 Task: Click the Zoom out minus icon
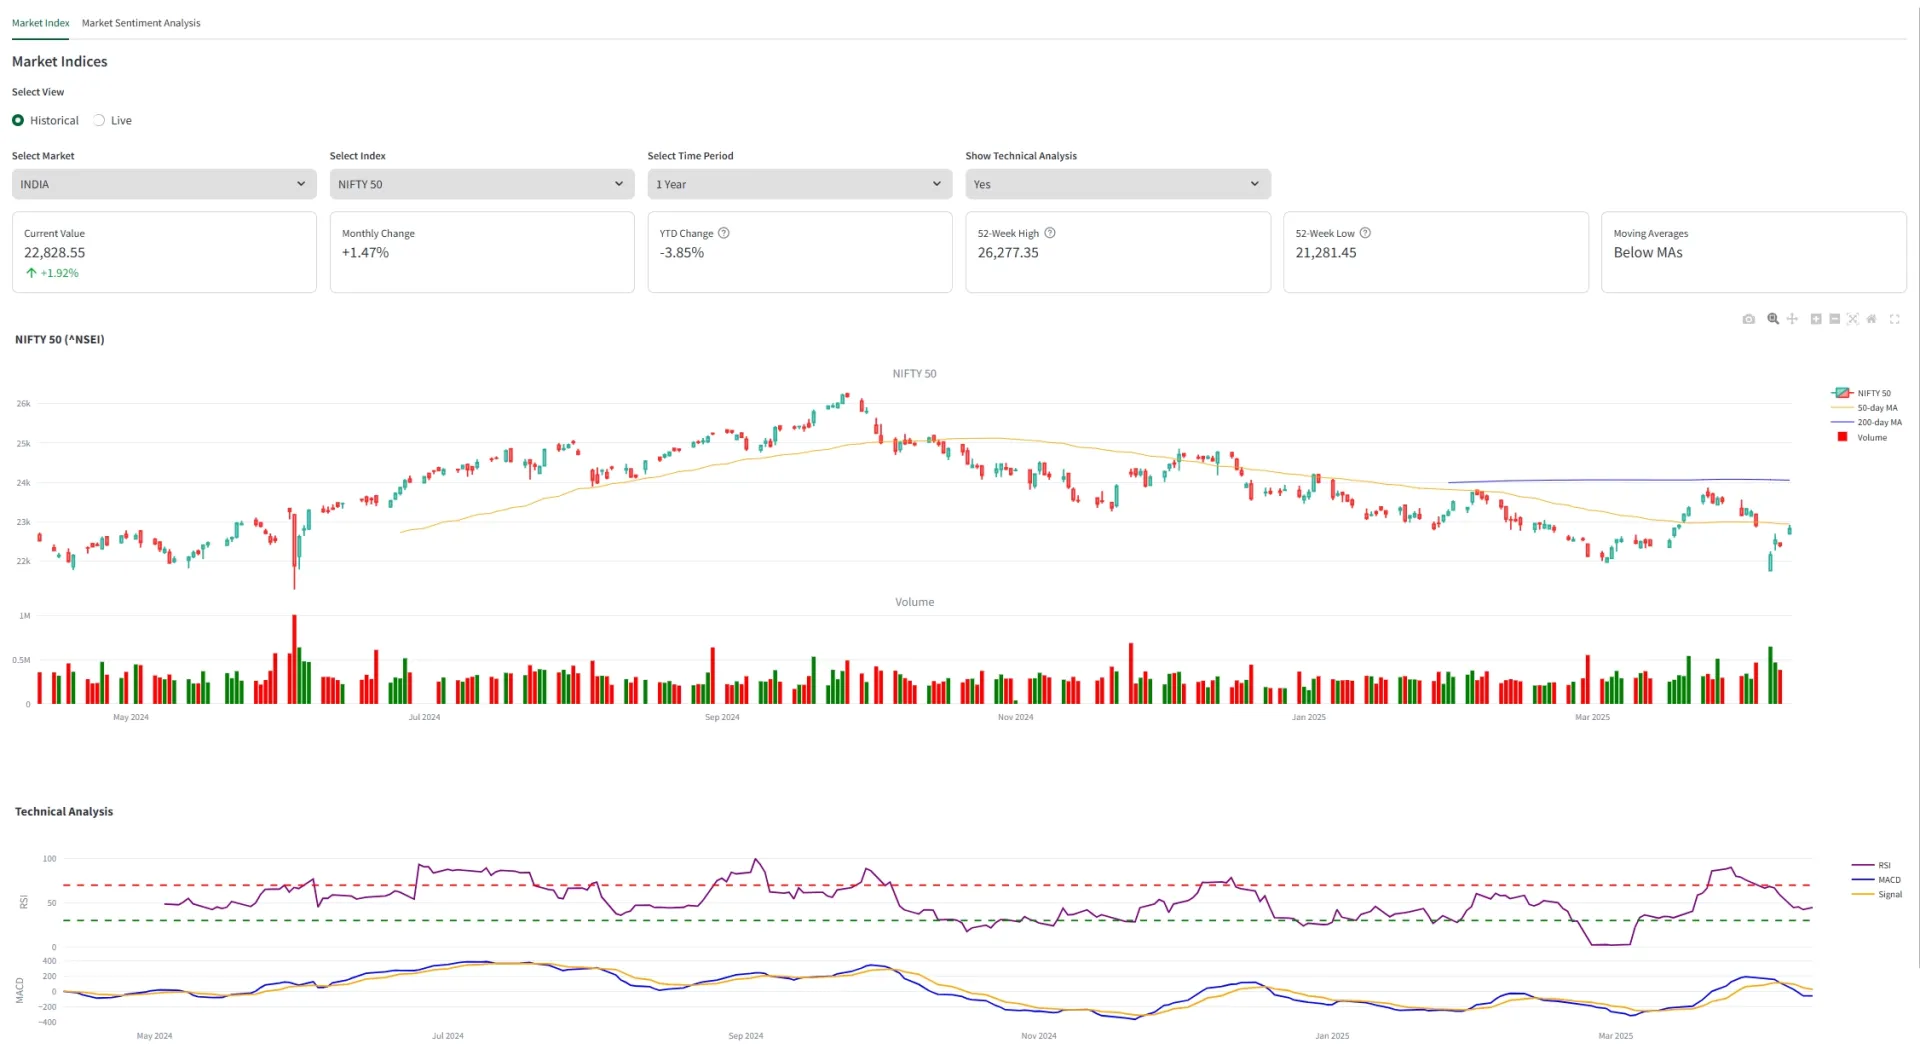pyautogui.click(x=1835, y=319)
